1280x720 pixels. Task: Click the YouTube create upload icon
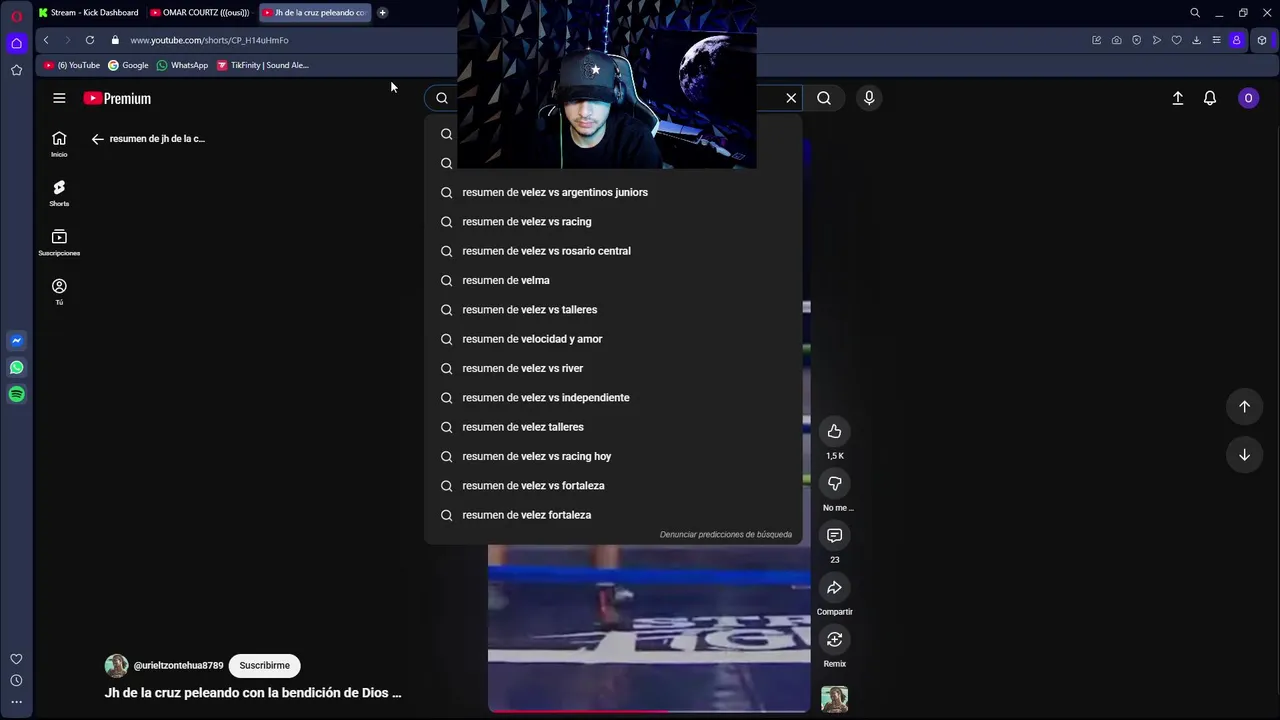1178,98
